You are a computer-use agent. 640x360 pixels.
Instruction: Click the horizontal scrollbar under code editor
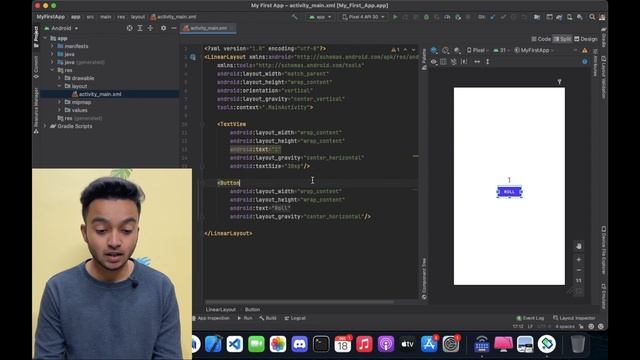tap(299, 302)
